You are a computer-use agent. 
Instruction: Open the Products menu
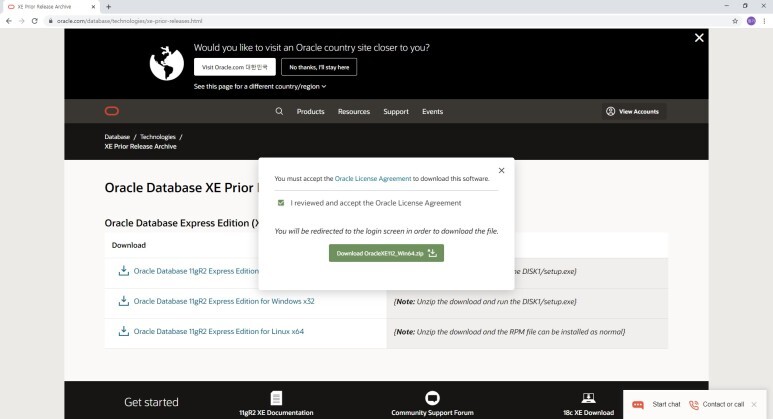click(311, 111)
